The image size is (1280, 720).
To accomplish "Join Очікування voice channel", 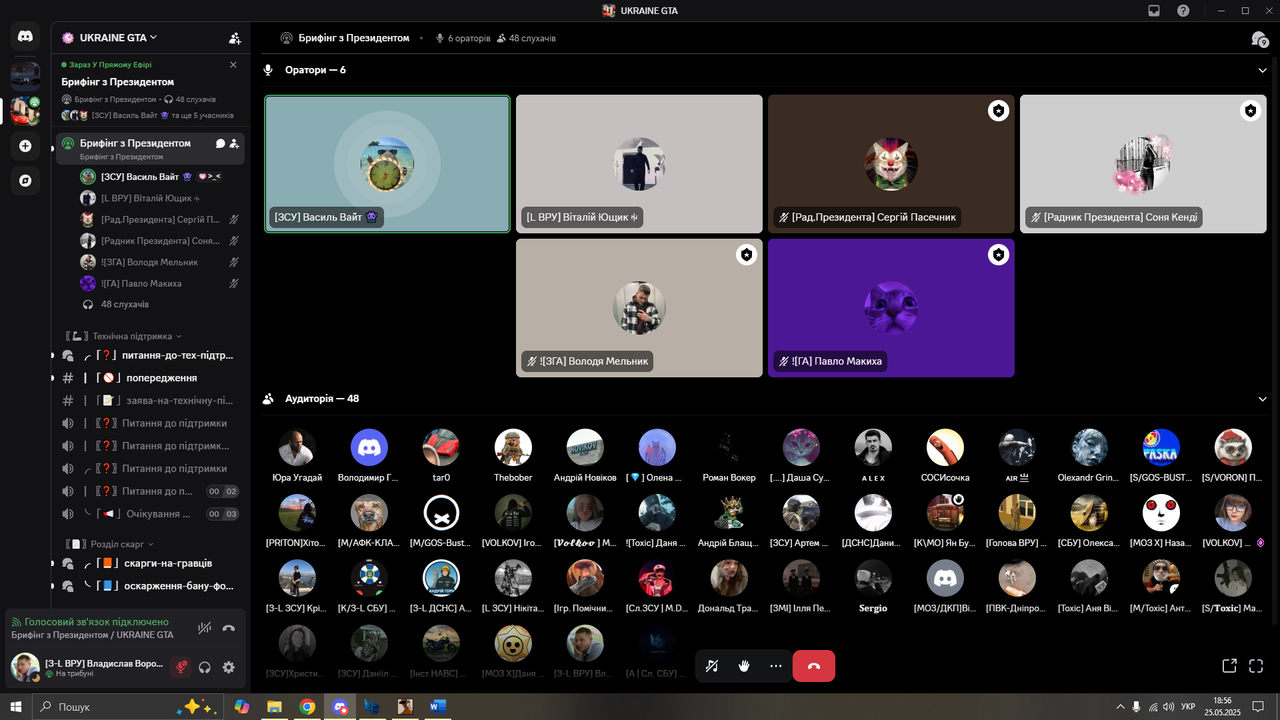I will (x=149, y=514).
